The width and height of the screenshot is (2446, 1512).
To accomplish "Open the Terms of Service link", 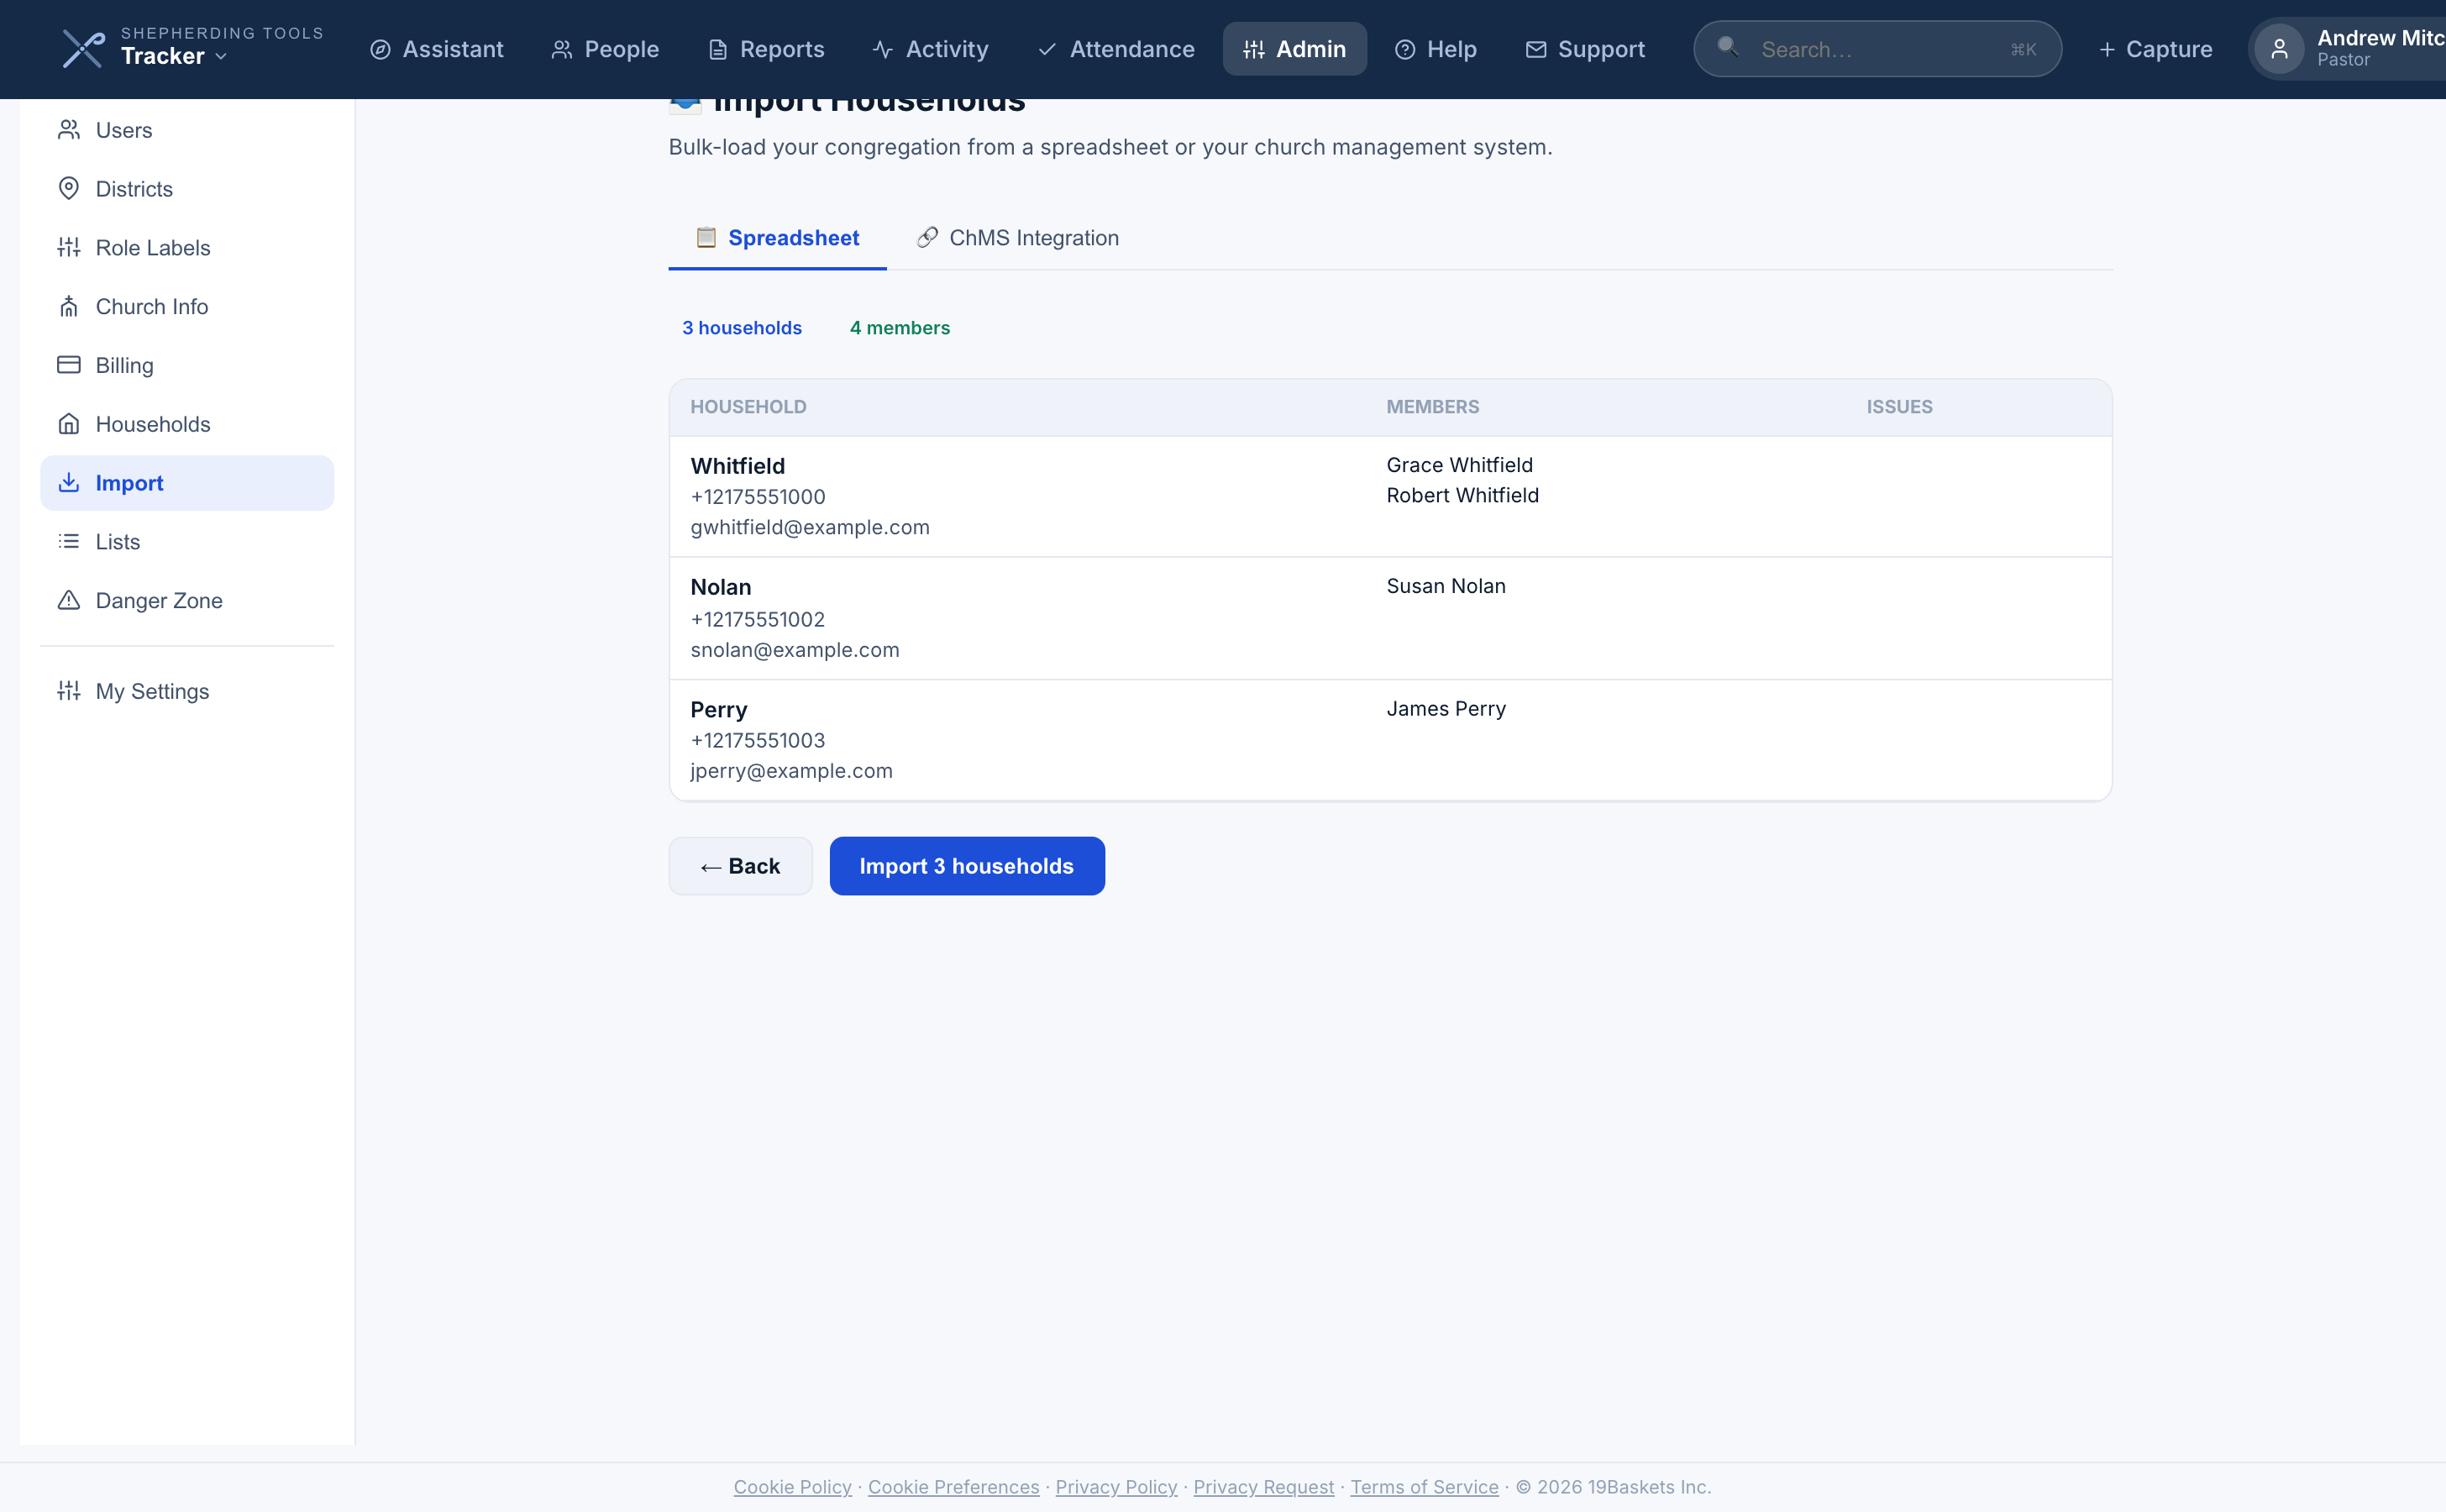I will (1424, 1487).
